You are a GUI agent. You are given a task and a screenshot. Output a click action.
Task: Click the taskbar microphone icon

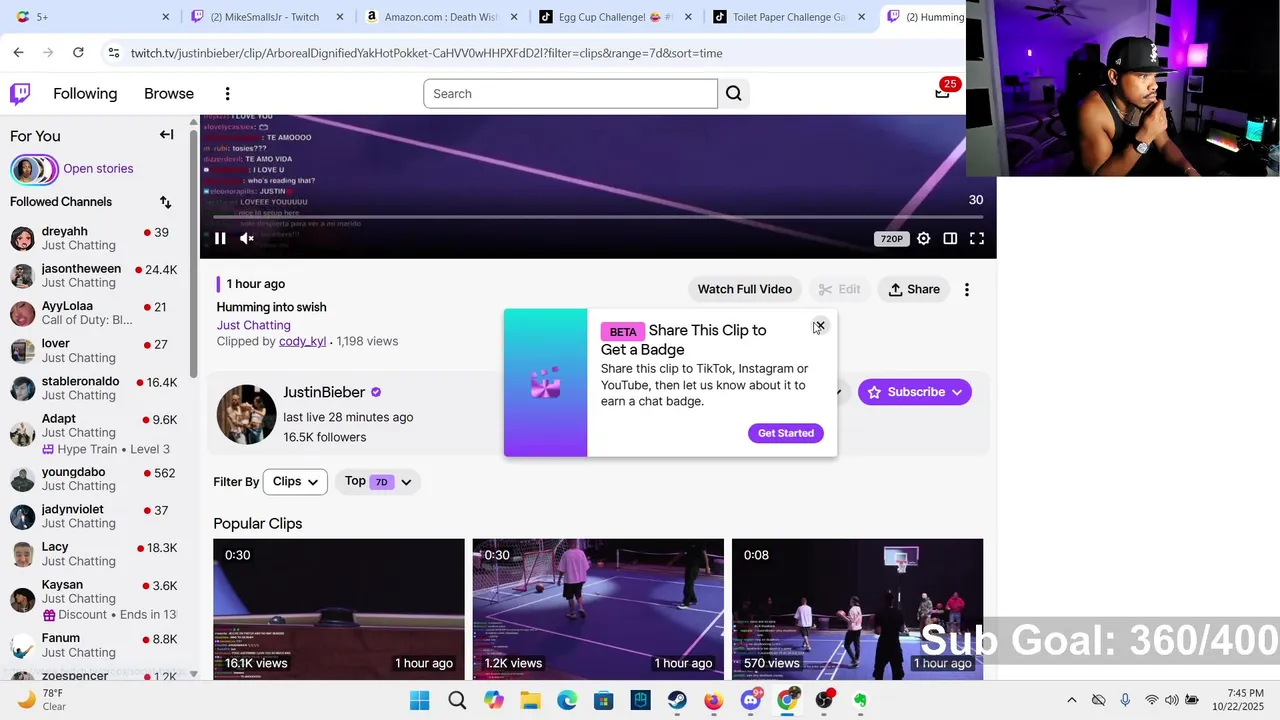[1125, 700]
